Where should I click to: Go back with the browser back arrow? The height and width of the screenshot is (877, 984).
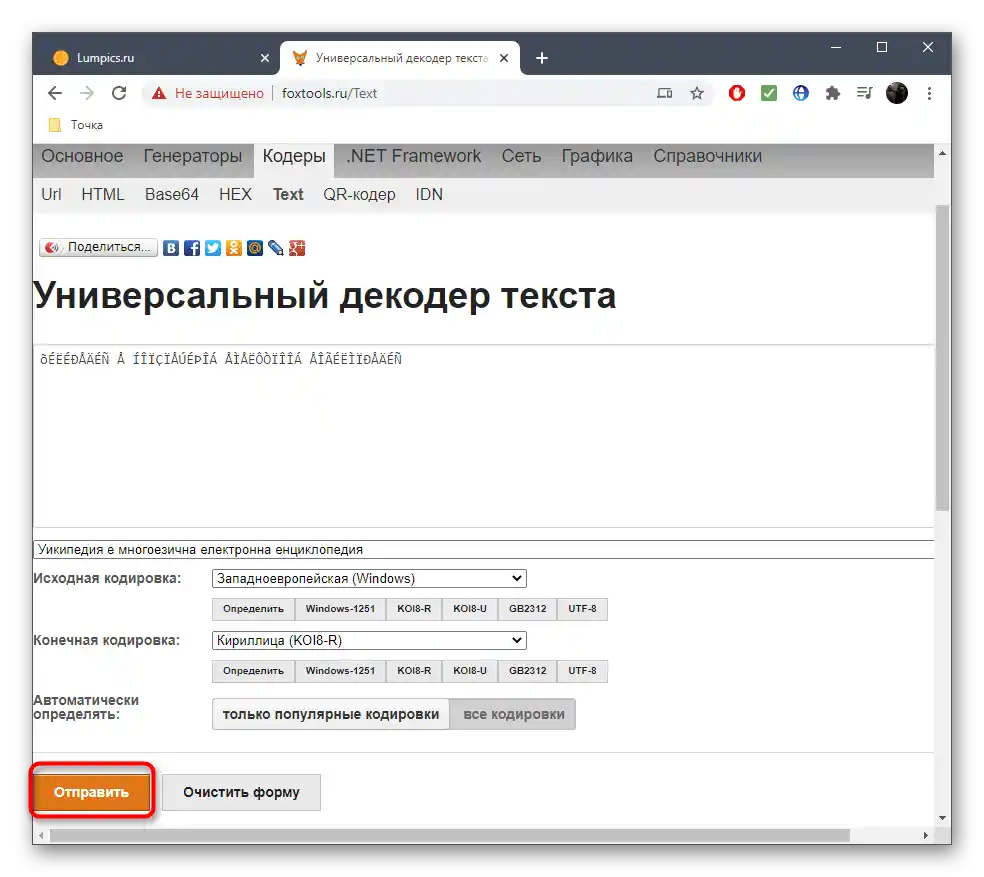(x=55, y=94)
